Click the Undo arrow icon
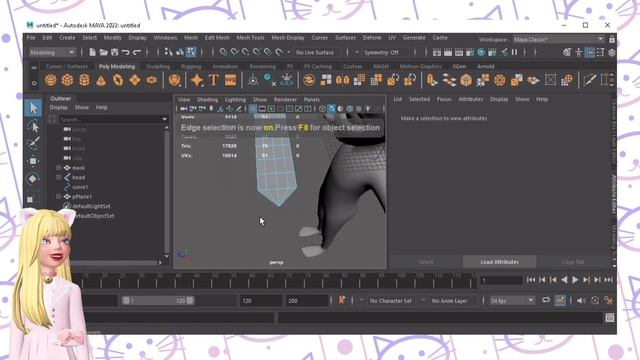Viewport: 640px width, 360px height. coord(126,52)
